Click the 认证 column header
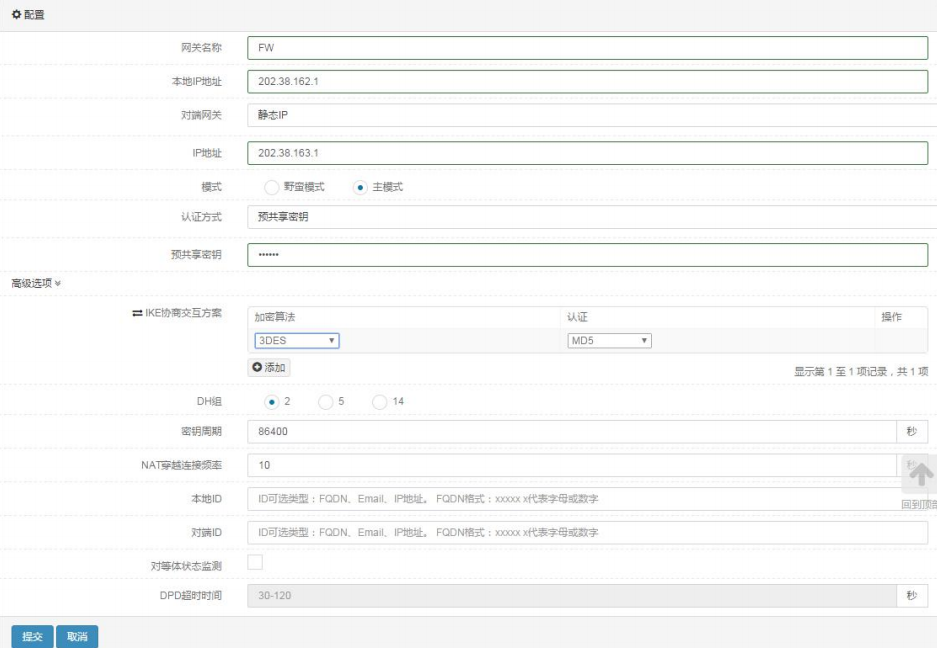The image size is (937, 648). click(x=577, y=317)
